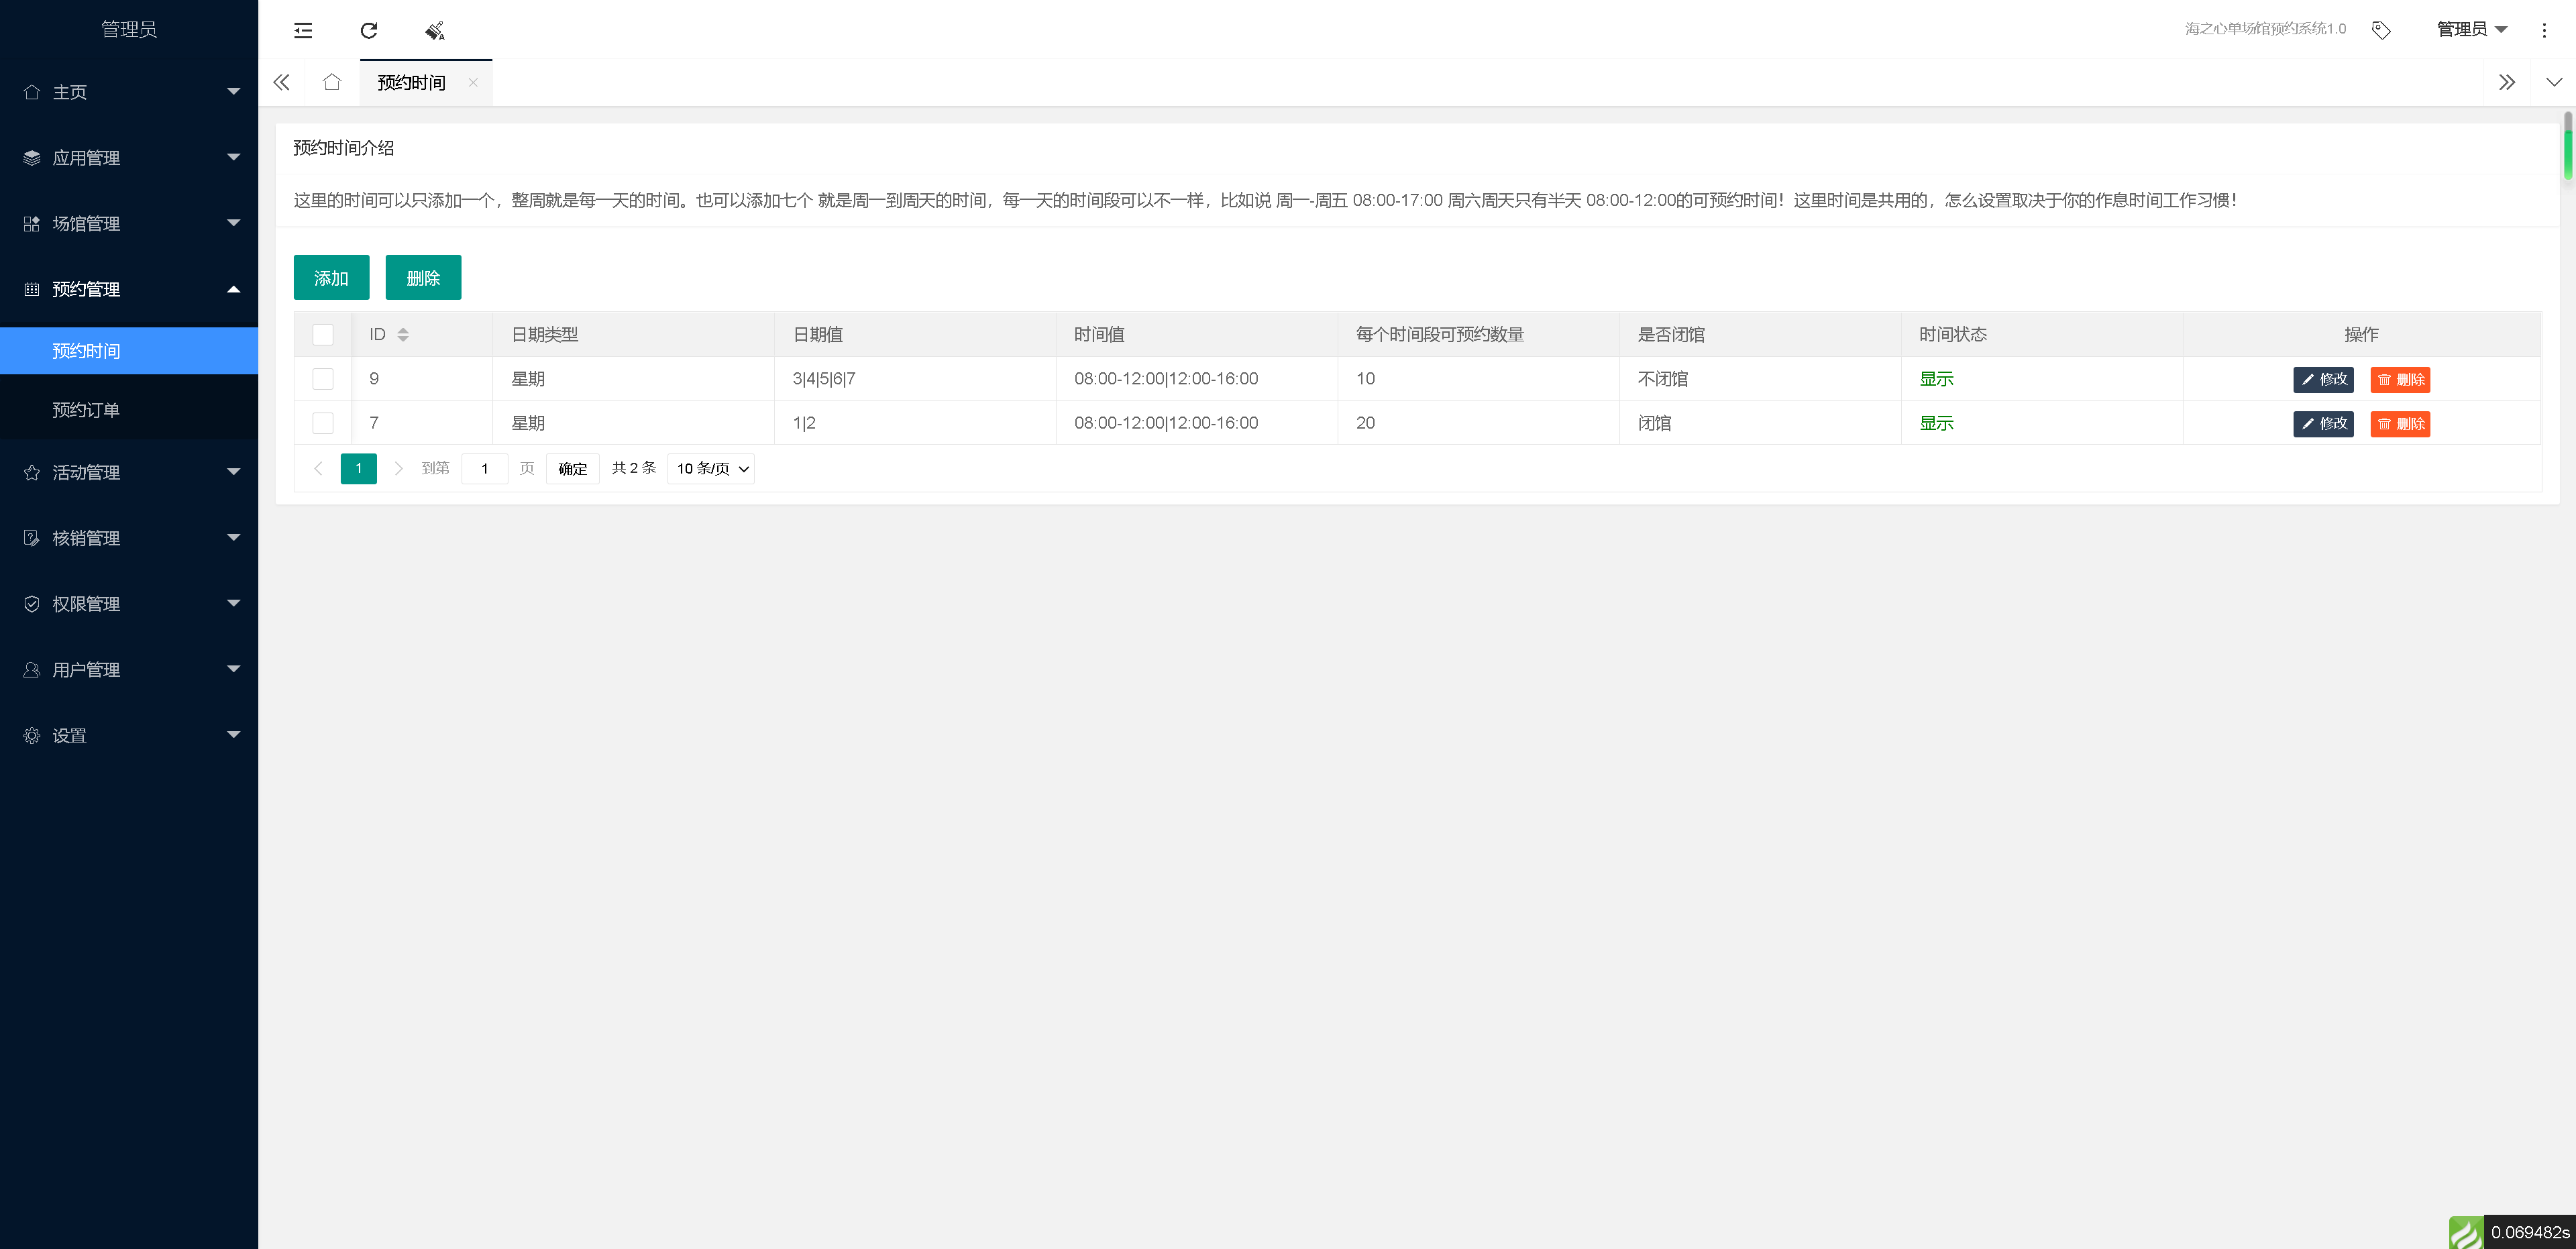Check the row with ID 9
The height and width of the screenshot is (1249, 2576).
(x=323, y=379)
